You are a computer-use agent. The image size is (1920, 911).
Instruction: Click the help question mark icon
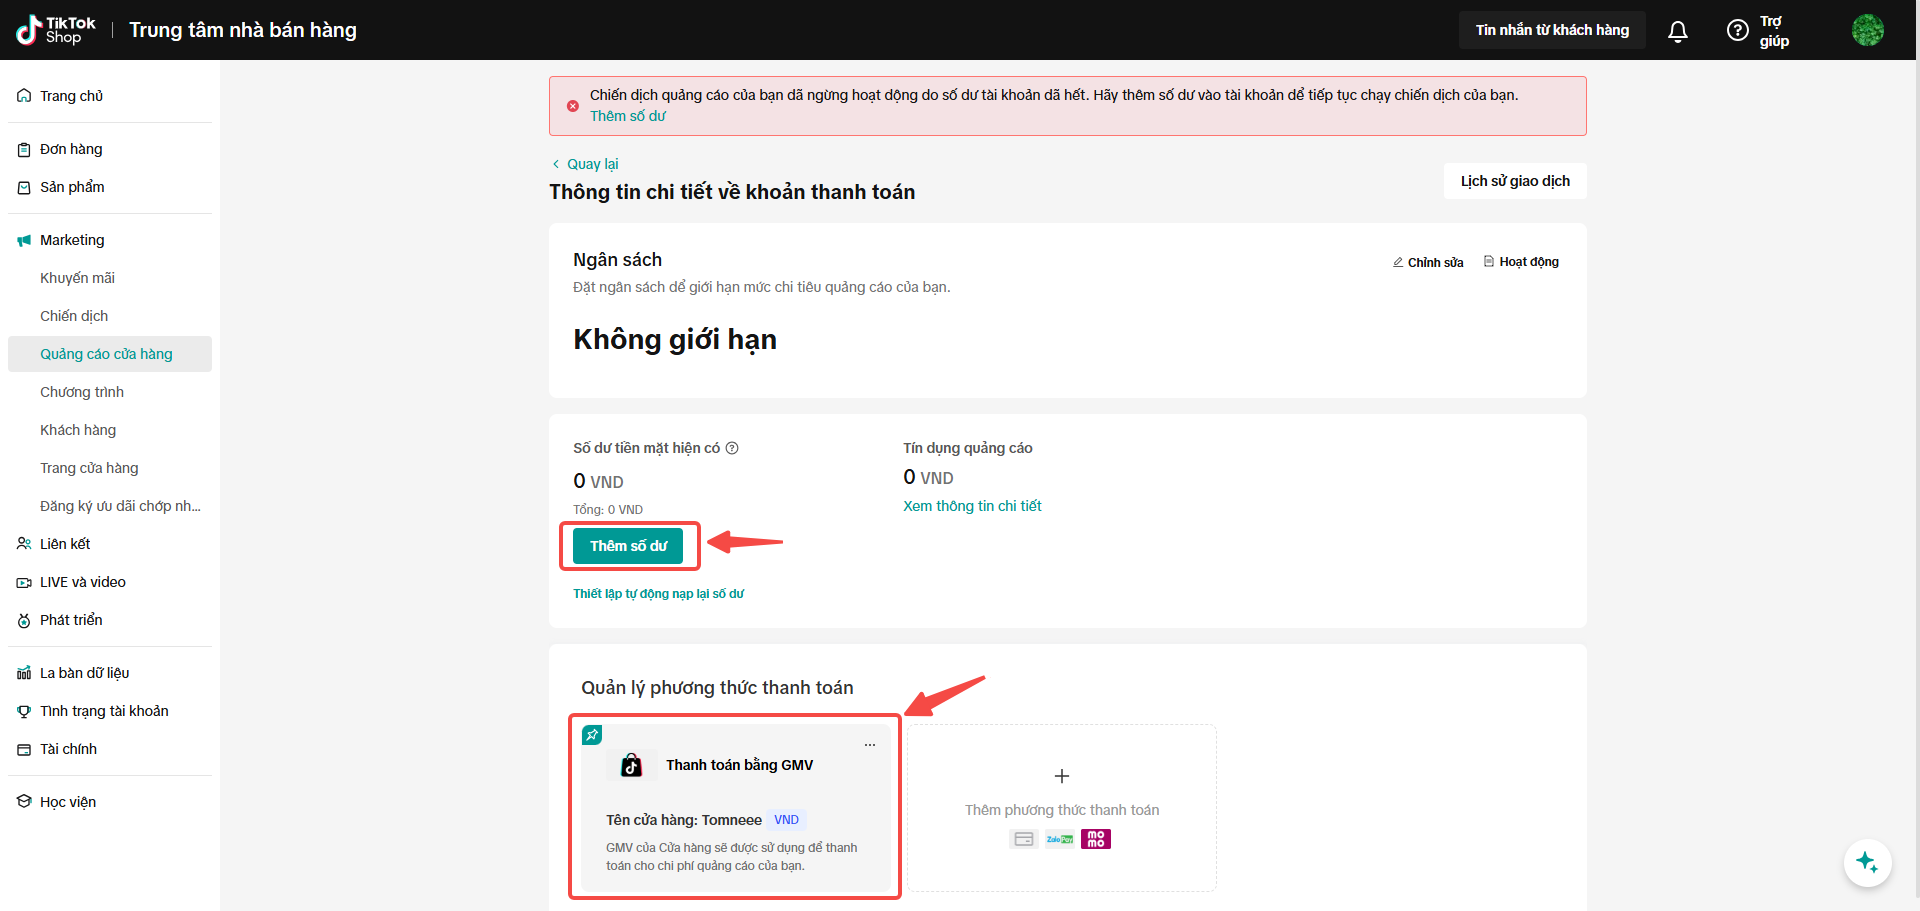tap(1738, 30)
